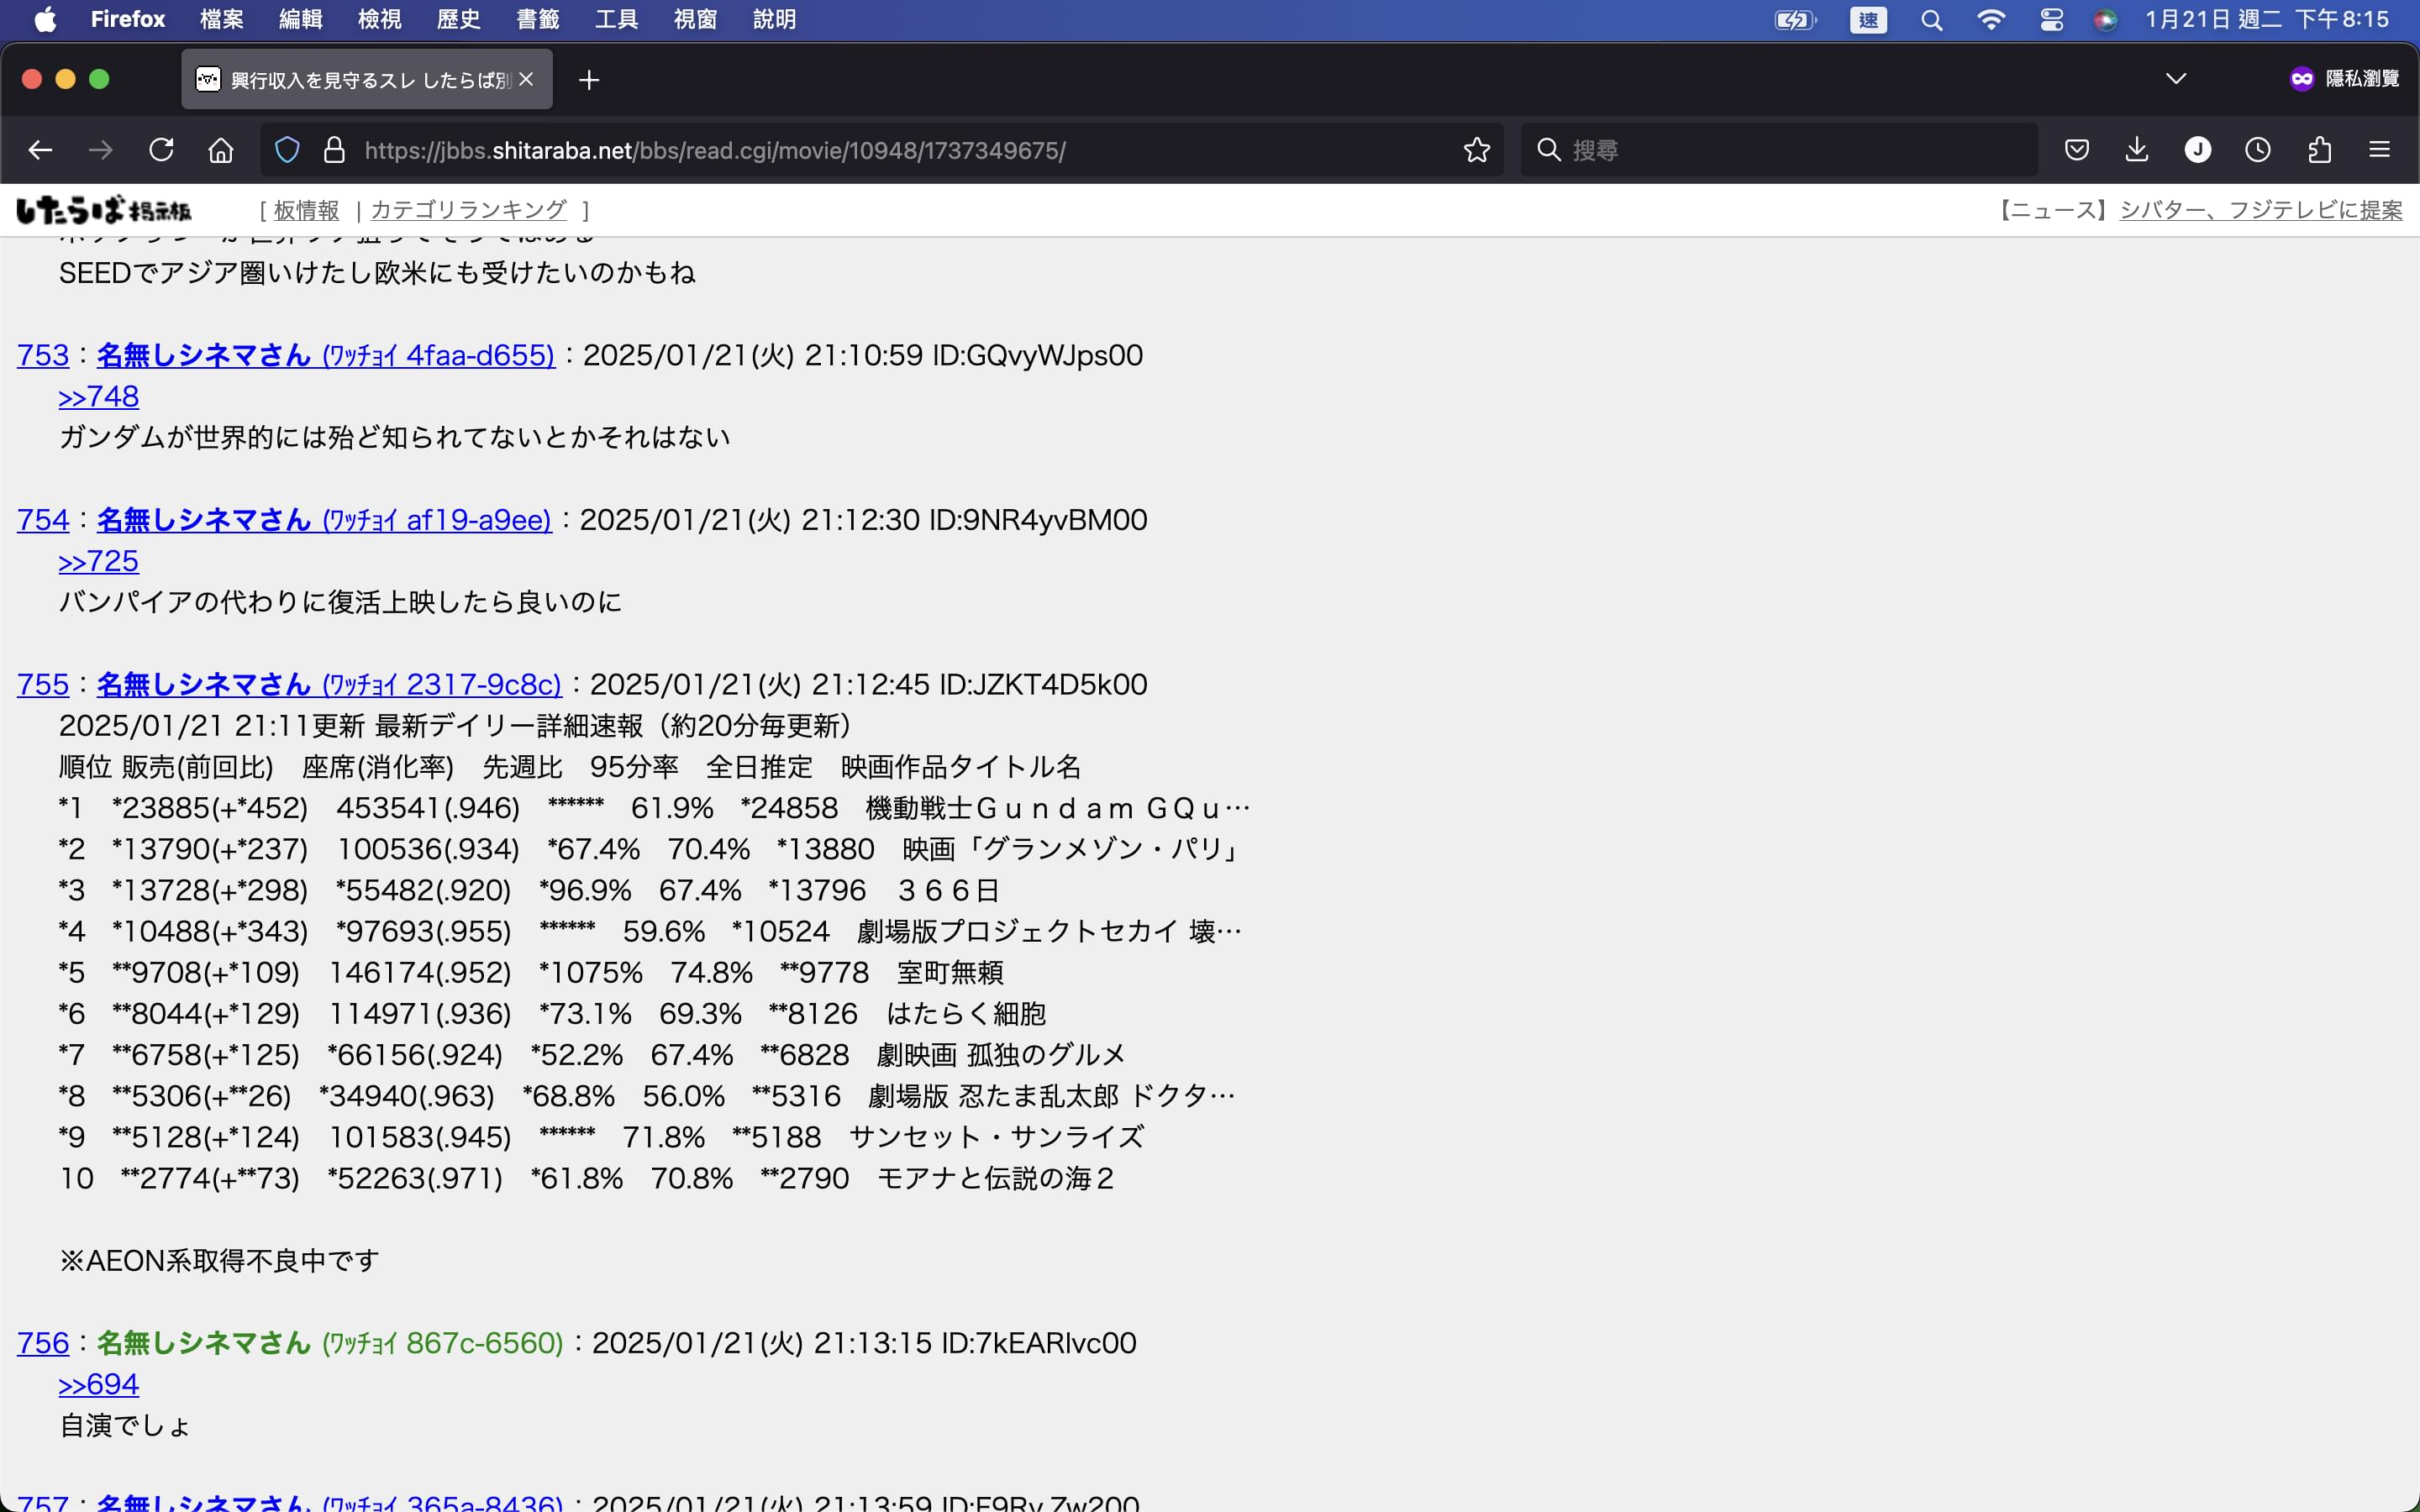The image size is (2420, 1512).
Task: Open the 歷史 menu
Action: pos(458,20)
